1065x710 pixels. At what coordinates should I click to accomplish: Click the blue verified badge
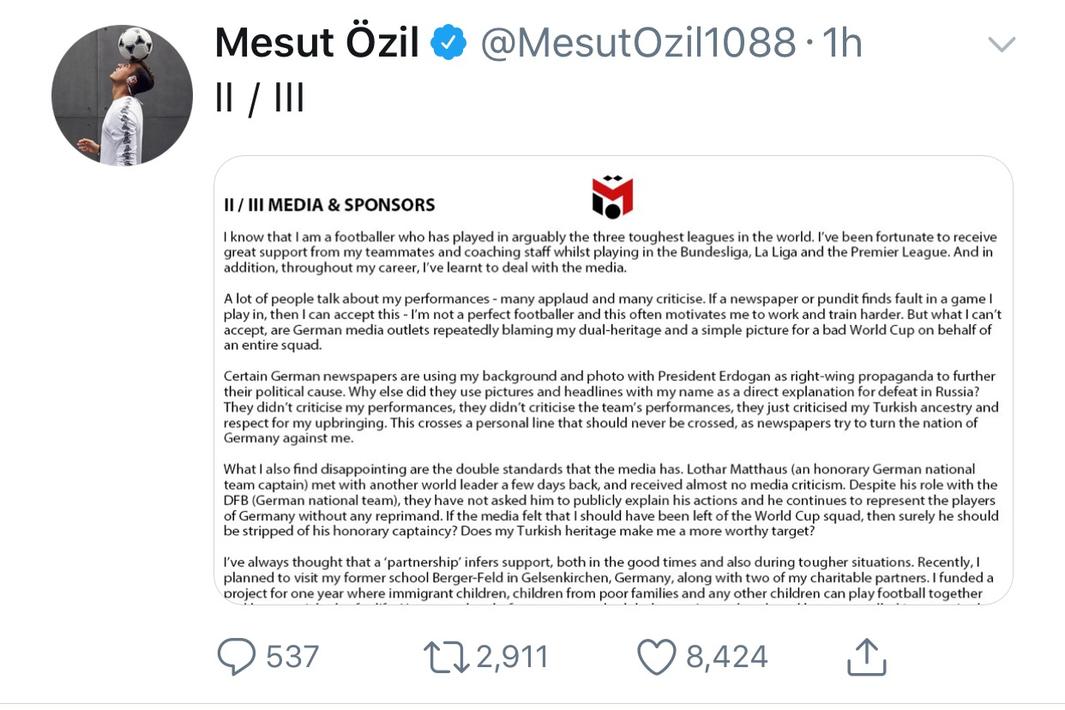click(449, 43)
